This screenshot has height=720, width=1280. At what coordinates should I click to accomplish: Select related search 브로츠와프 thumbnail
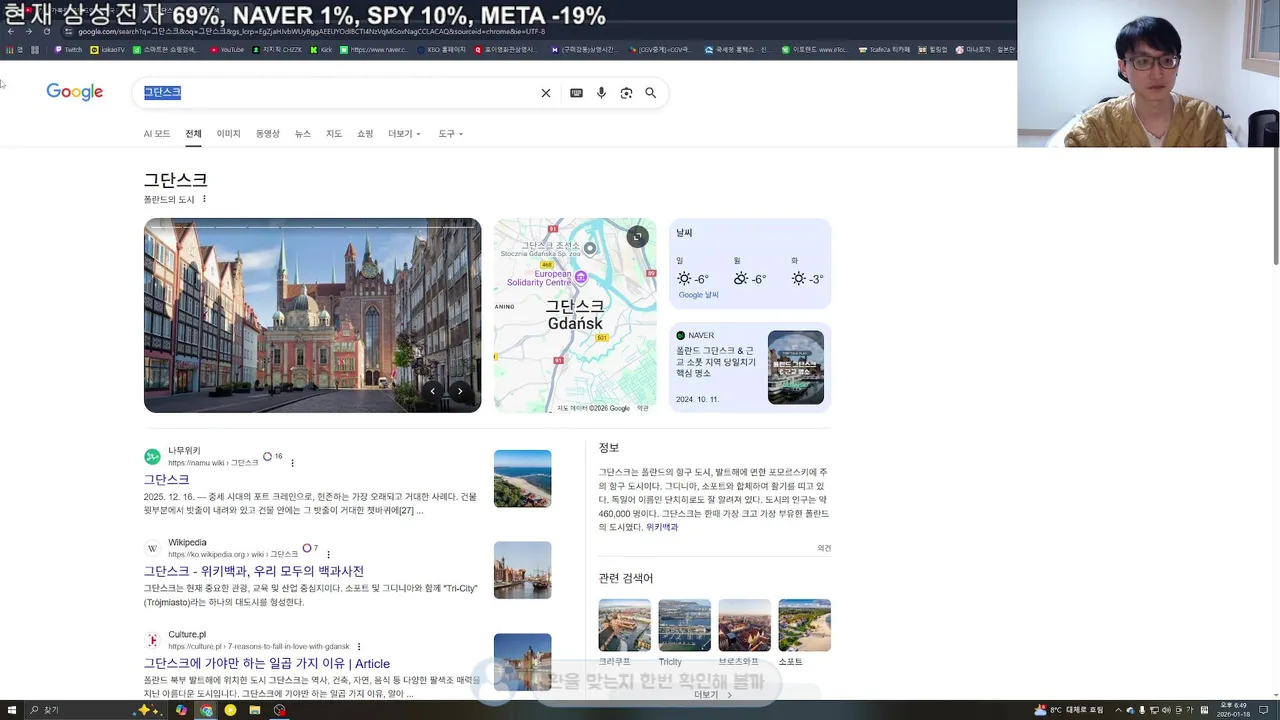tap(745, 625)
